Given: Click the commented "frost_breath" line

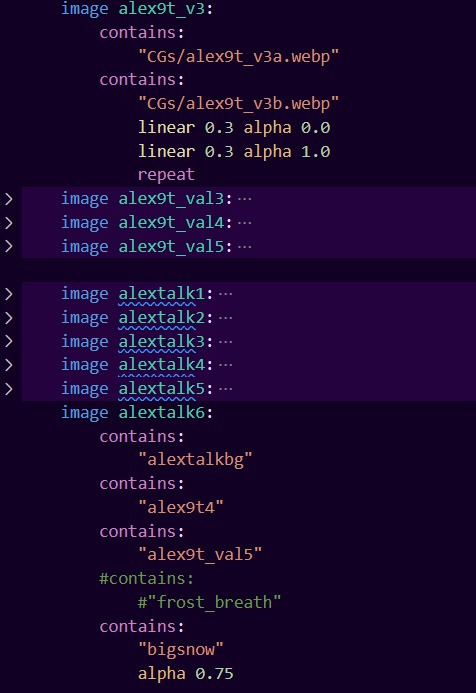Looking at the screenshot, I should tap(209, 602).
